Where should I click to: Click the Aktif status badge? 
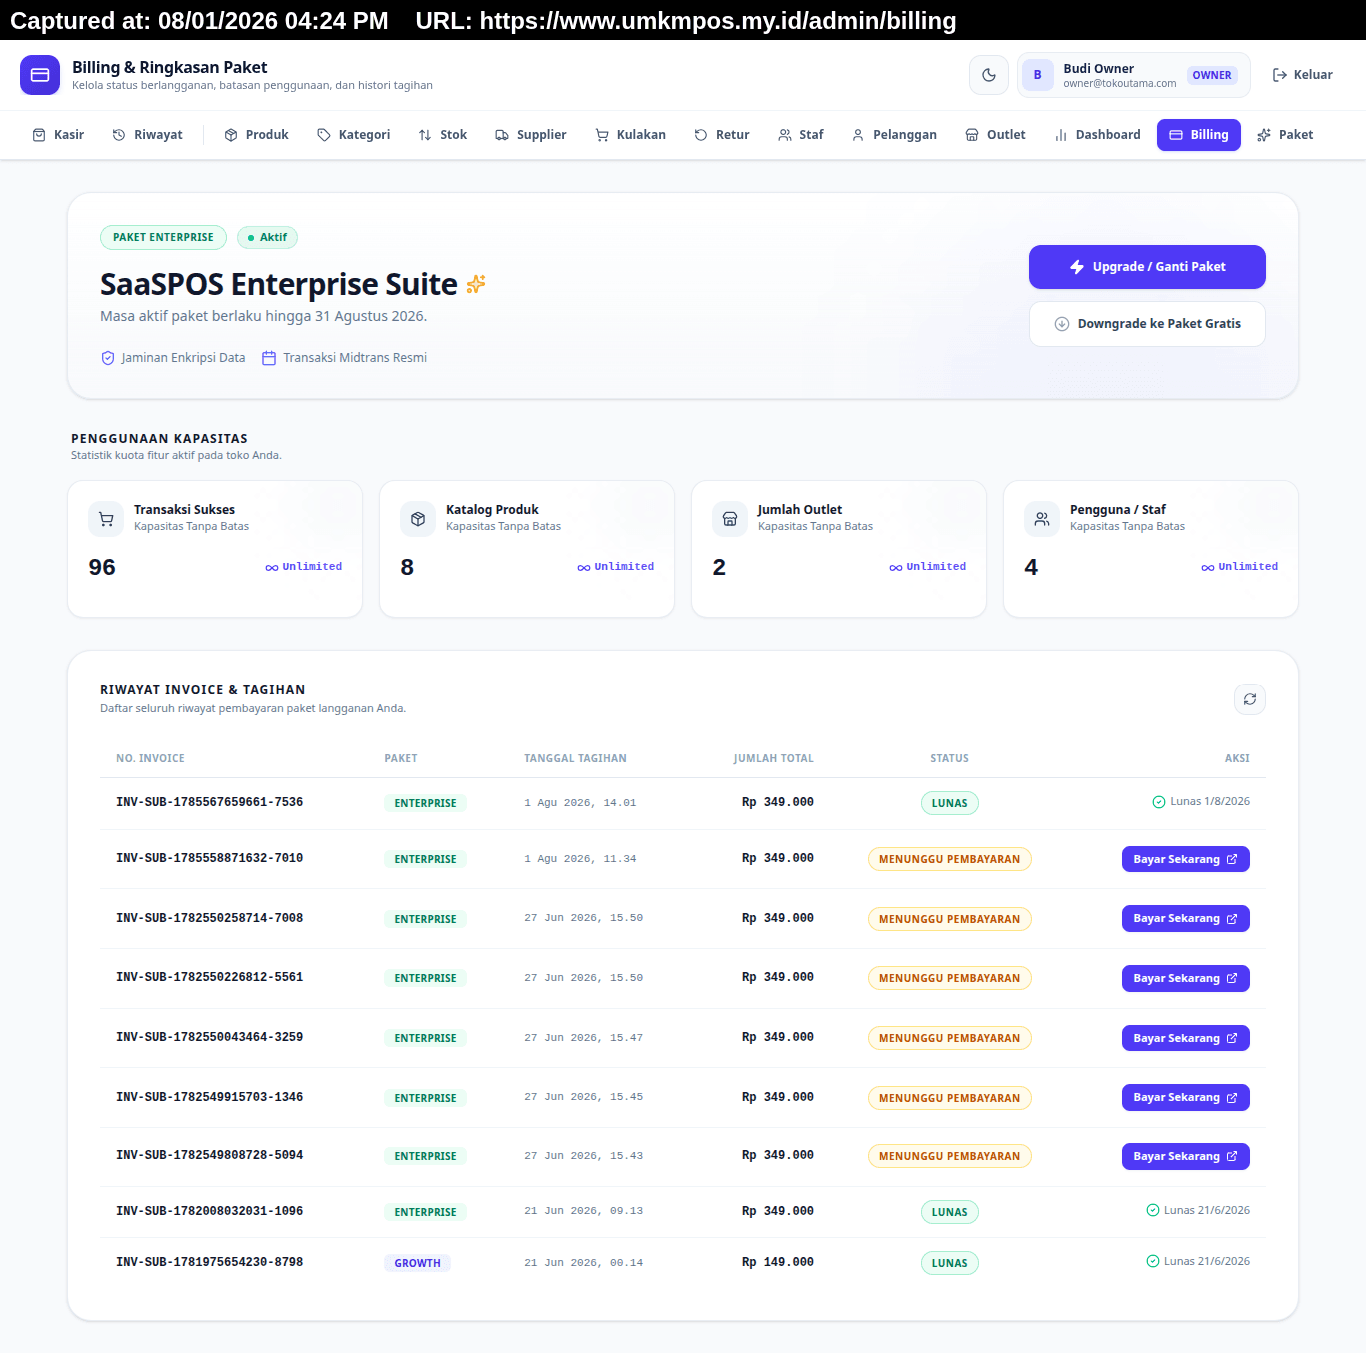[x=267, y=238]
